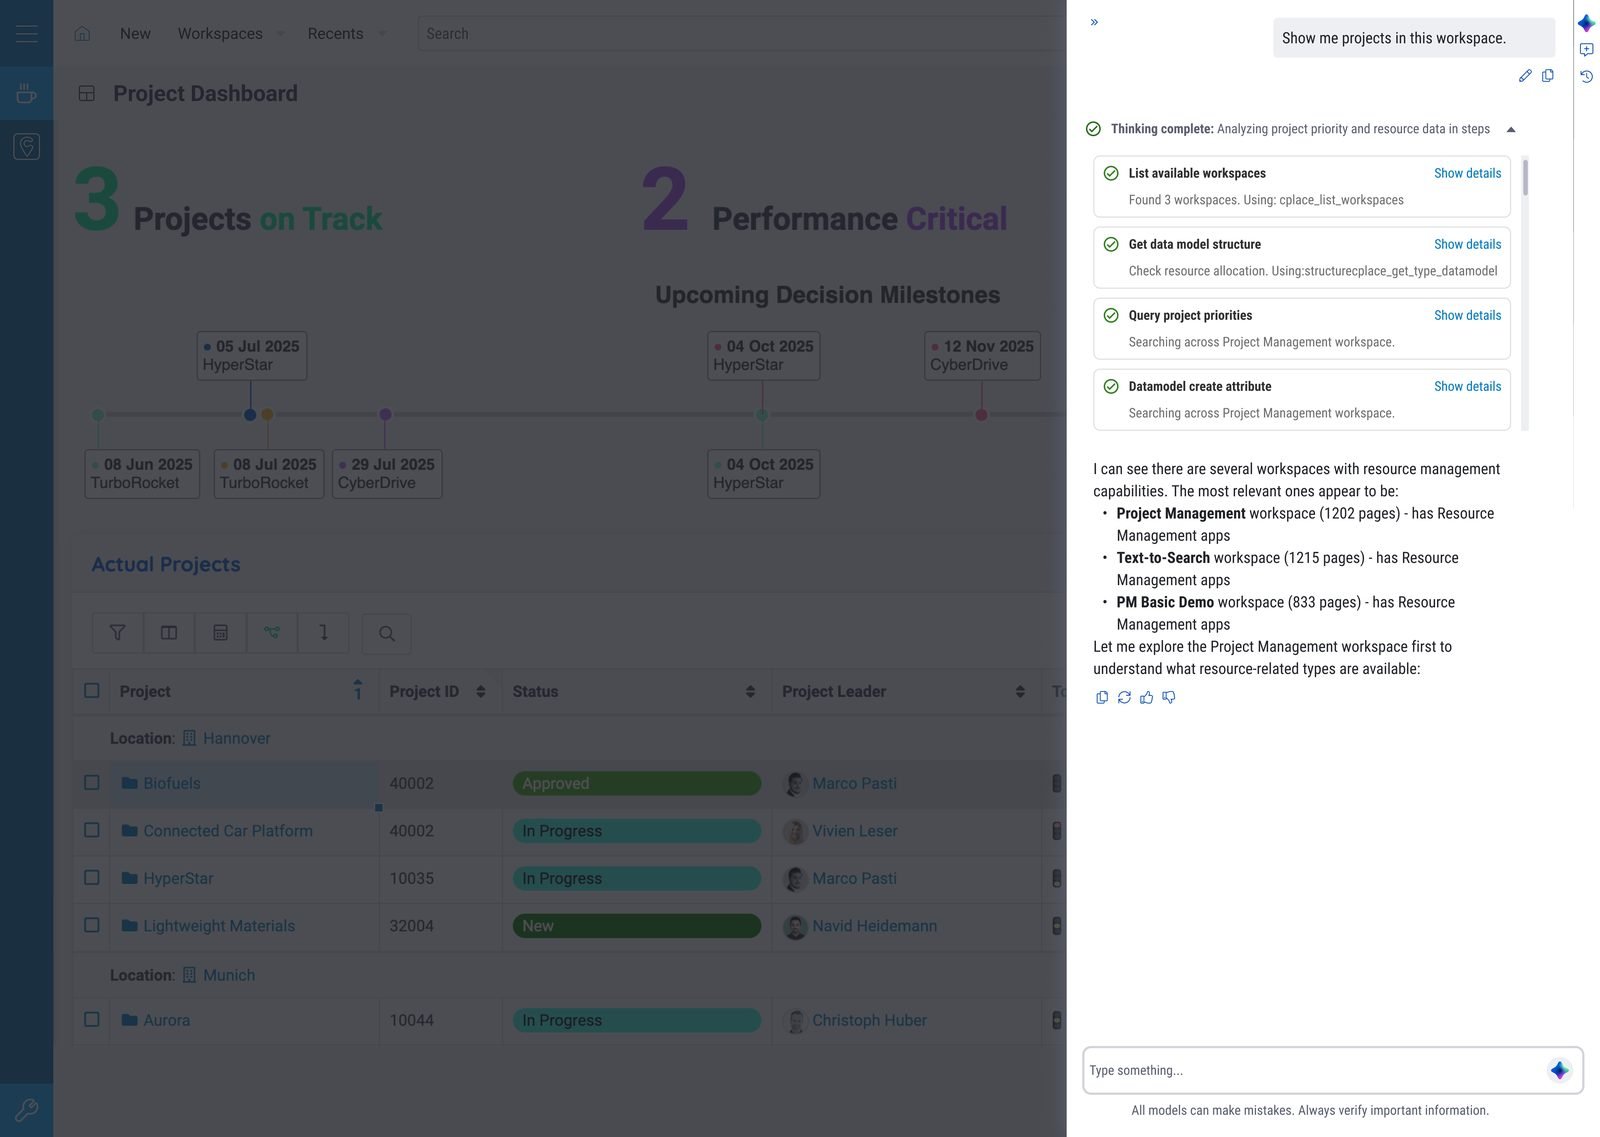Start a new chat conversation
Viewport: 1600px width, 1137px height.
pyautogui.click(x=1586, y=50)
